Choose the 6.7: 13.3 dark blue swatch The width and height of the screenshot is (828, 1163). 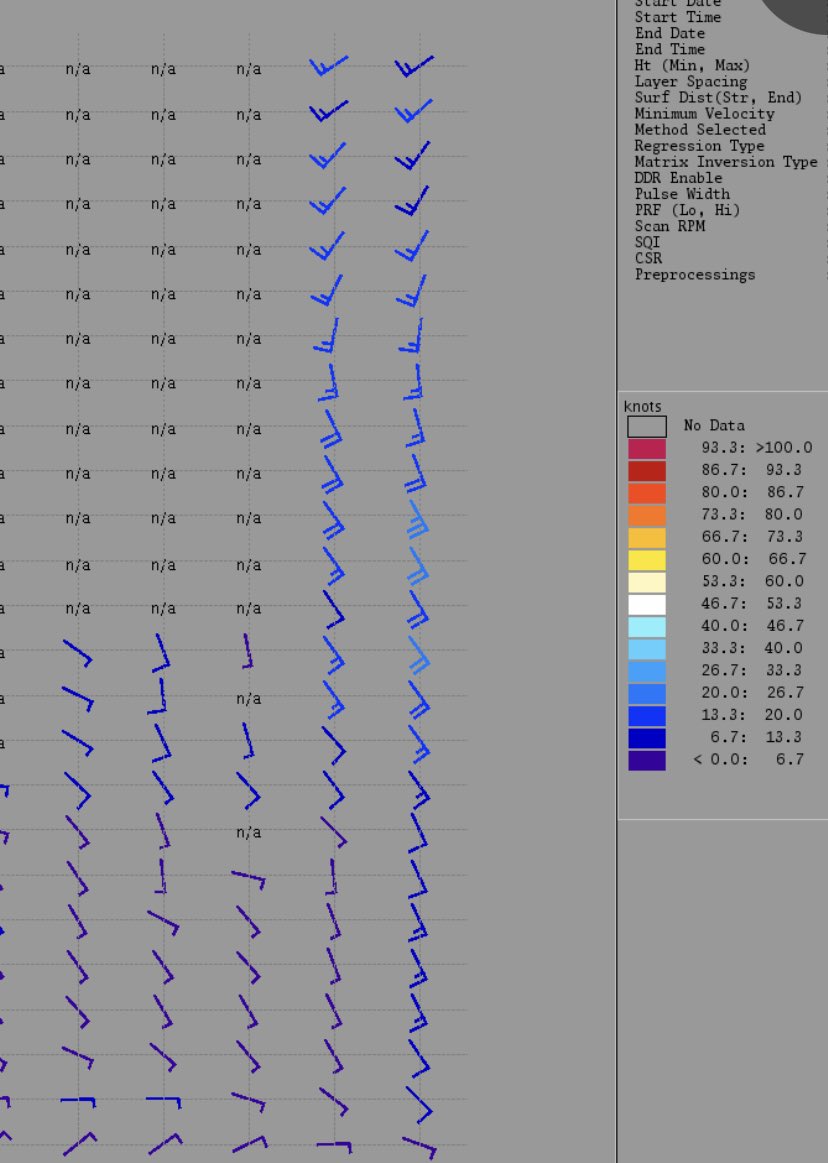(647, 738)
